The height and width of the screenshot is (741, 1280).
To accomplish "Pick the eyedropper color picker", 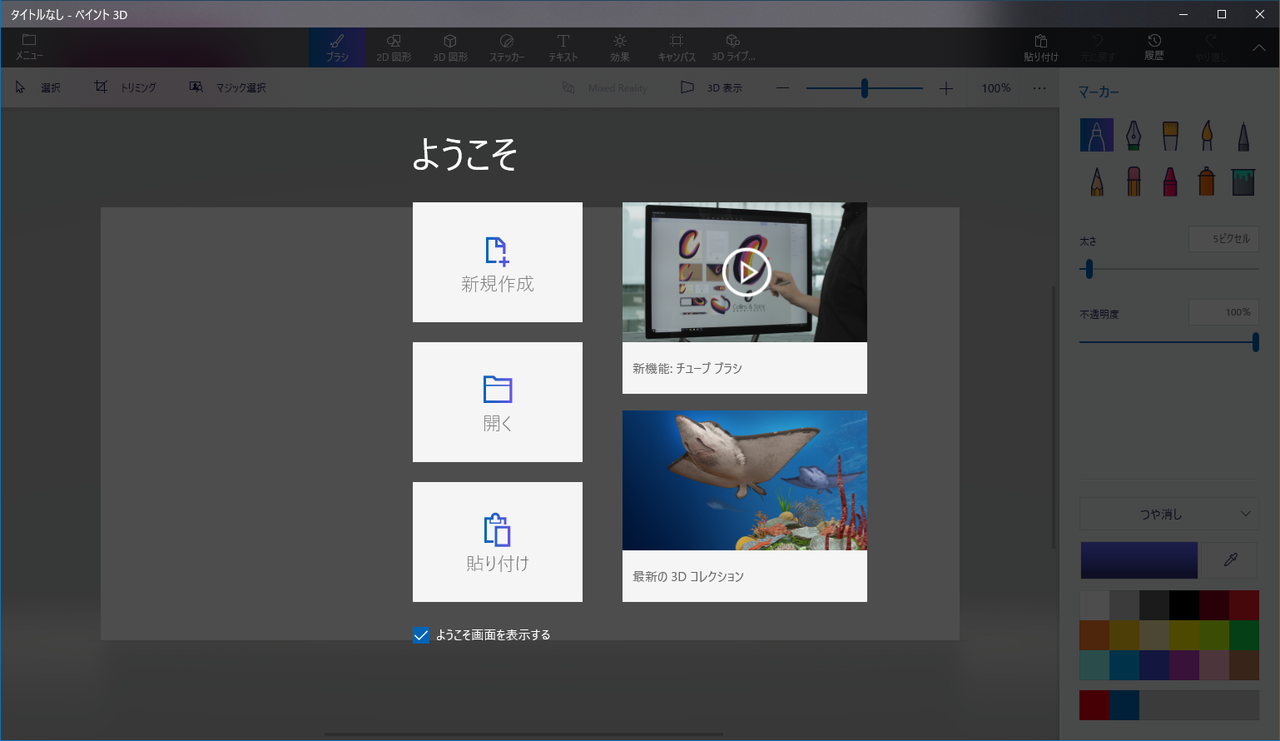I will [1230, 560].
